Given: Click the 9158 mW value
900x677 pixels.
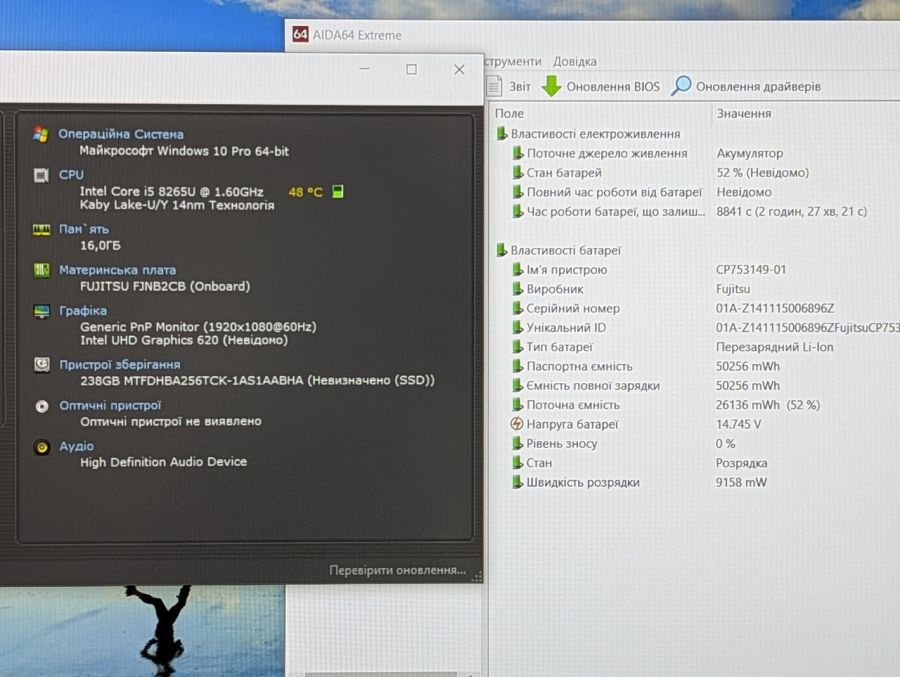Looking at the screenshot, I should pyautogui.click(x=740, y=482).
